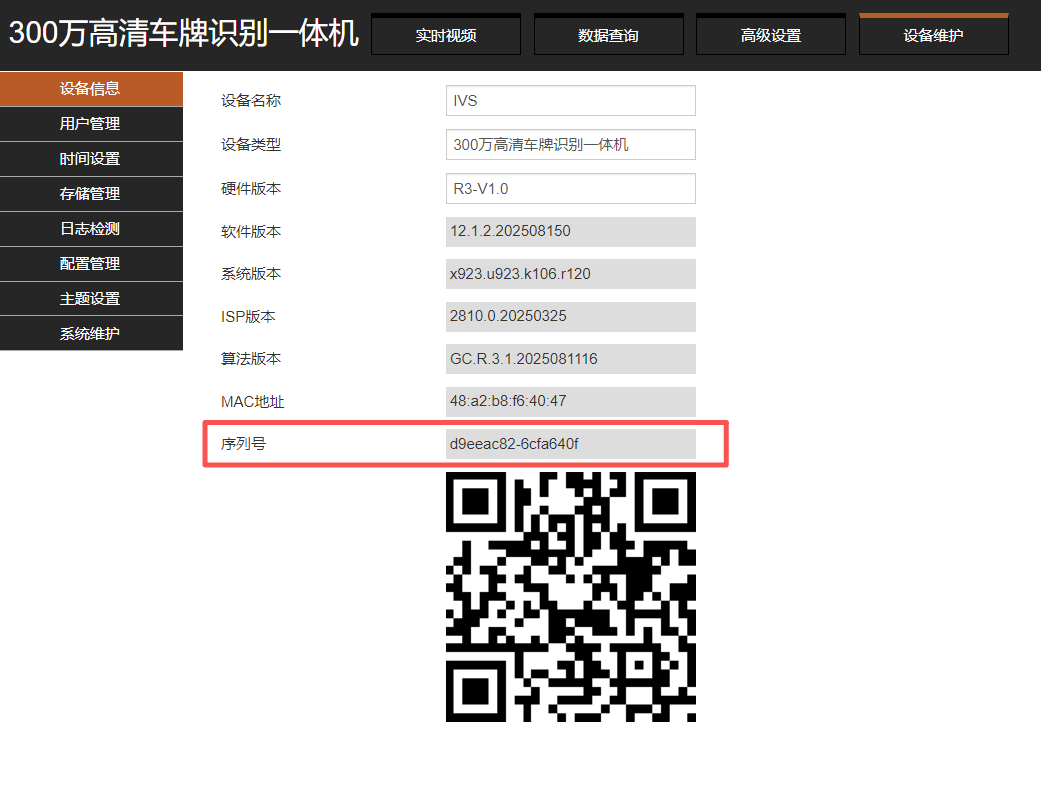The height and width of the screenshot is (785, 1041).
Task: Click the 软件版本 value field
Action: (x=570, y=231)
